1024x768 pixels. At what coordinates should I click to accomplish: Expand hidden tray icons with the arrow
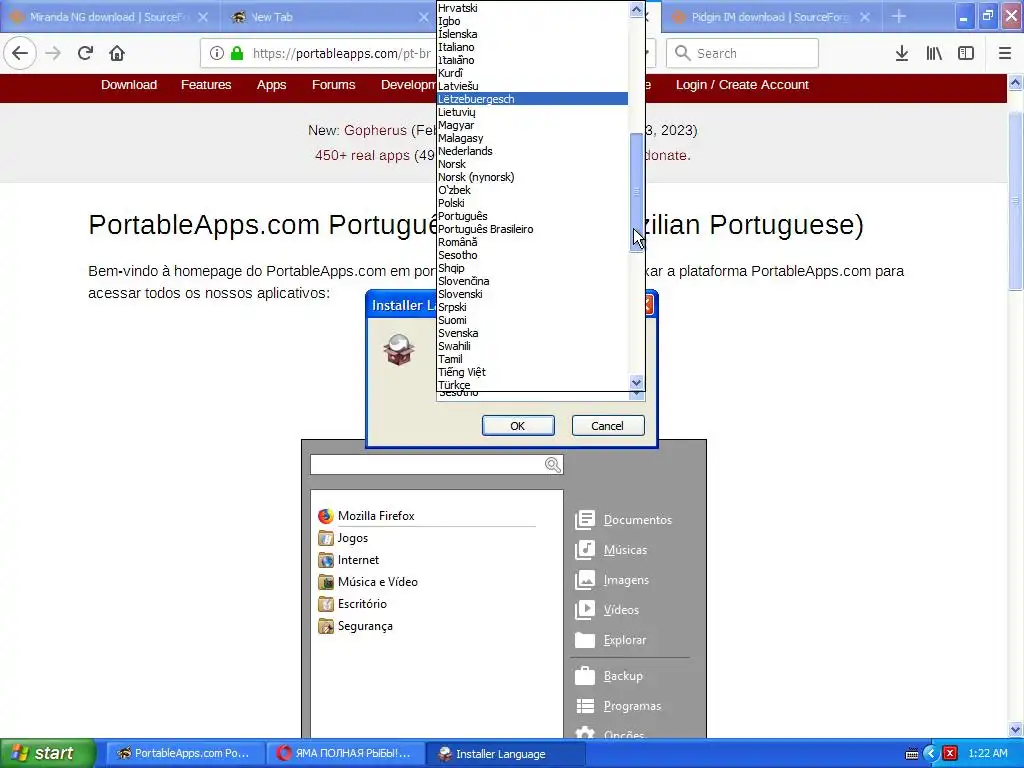tap(931, 754)
